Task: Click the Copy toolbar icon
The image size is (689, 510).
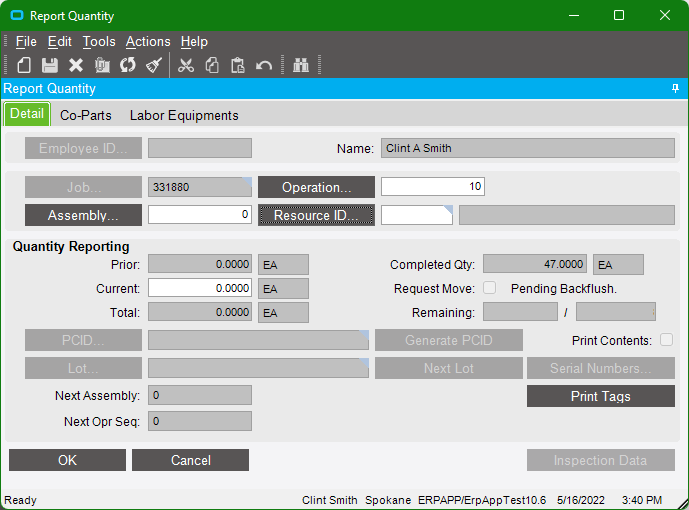Action: click(x=212, y=65)
